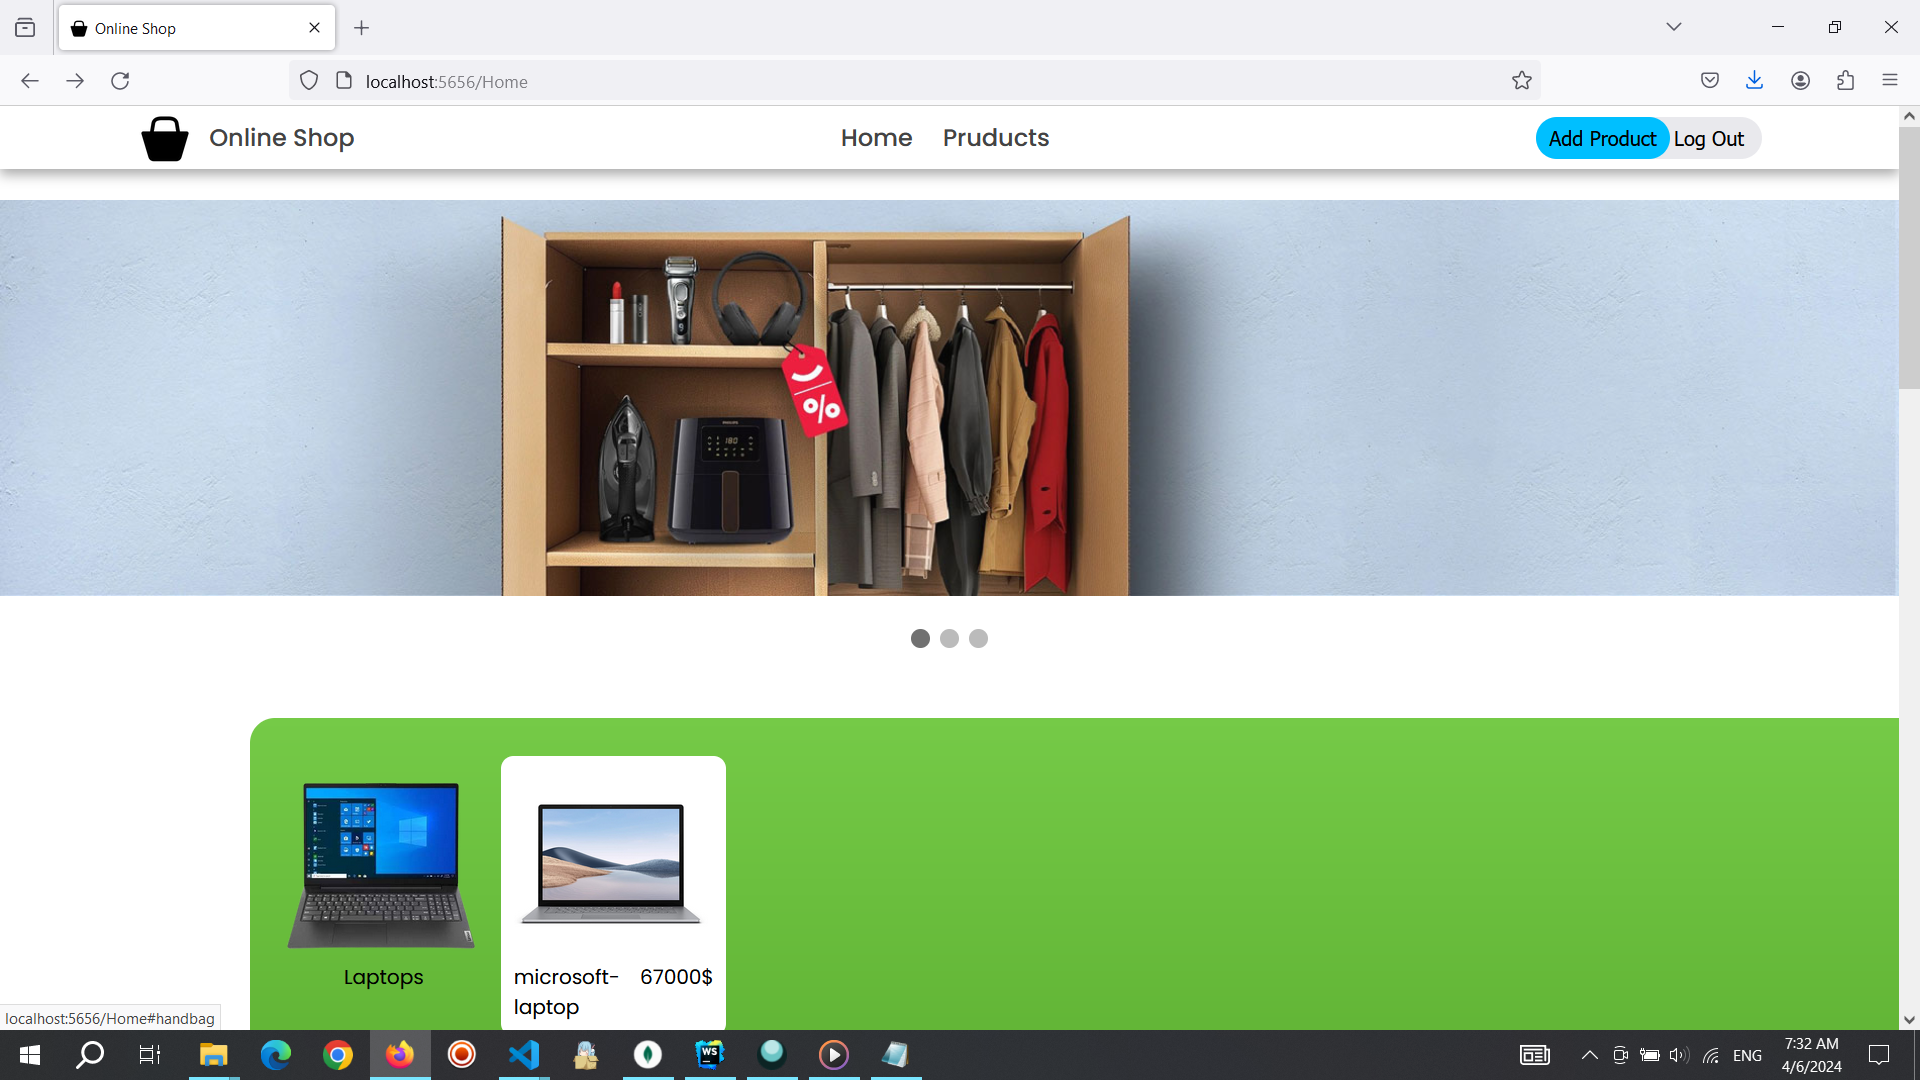Click the shopping basket logo icon

pos(165,138)
